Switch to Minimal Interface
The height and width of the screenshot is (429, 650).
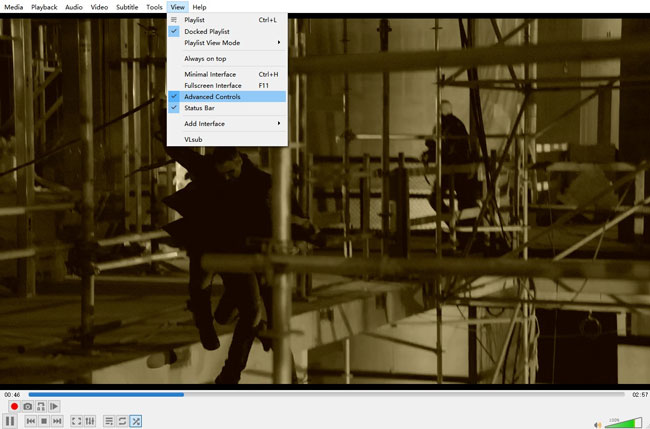227,74
